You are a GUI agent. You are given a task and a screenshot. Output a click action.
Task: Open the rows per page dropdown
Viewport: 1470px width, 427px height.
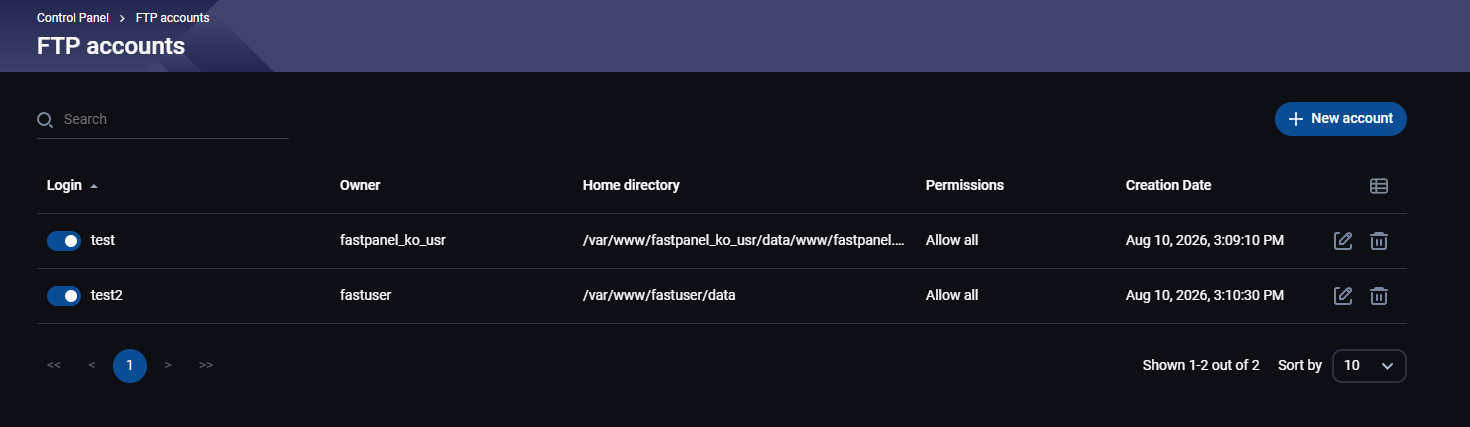[x=1369, y=366]
